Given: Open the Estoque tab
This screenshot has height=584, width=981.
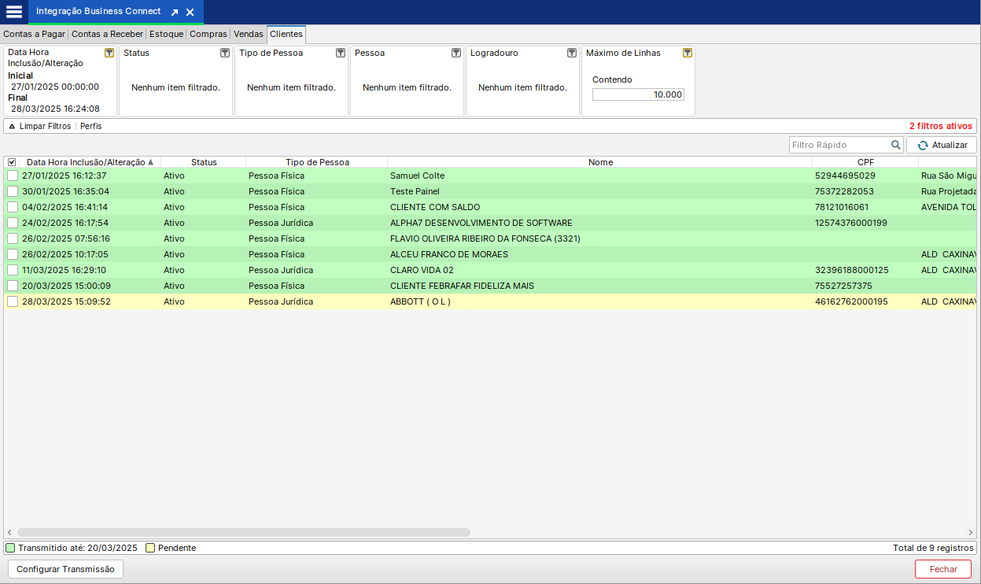Looking at the screenshot, I should coord(166,34).
